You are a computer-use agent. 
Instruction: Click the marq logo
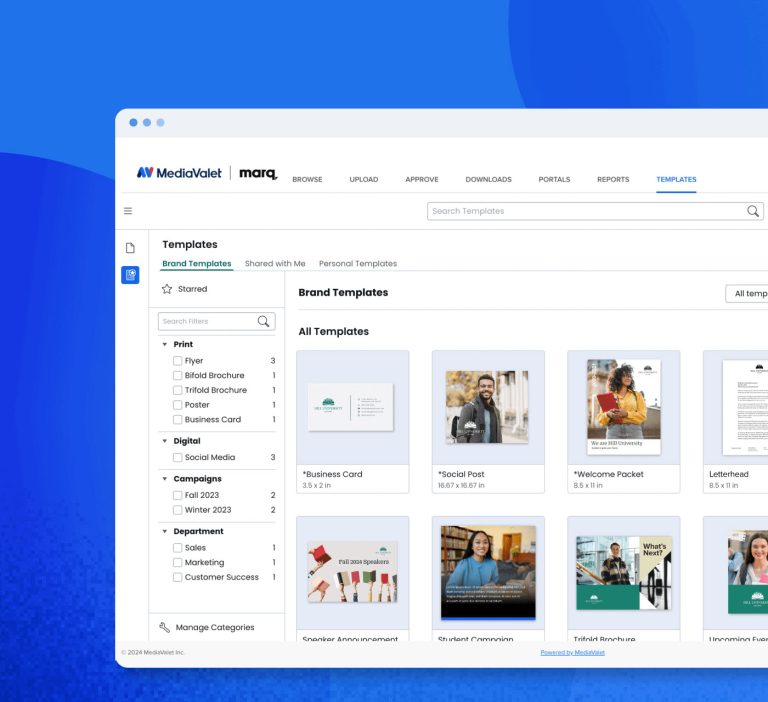pyautogui.click(x=258, y=173)
